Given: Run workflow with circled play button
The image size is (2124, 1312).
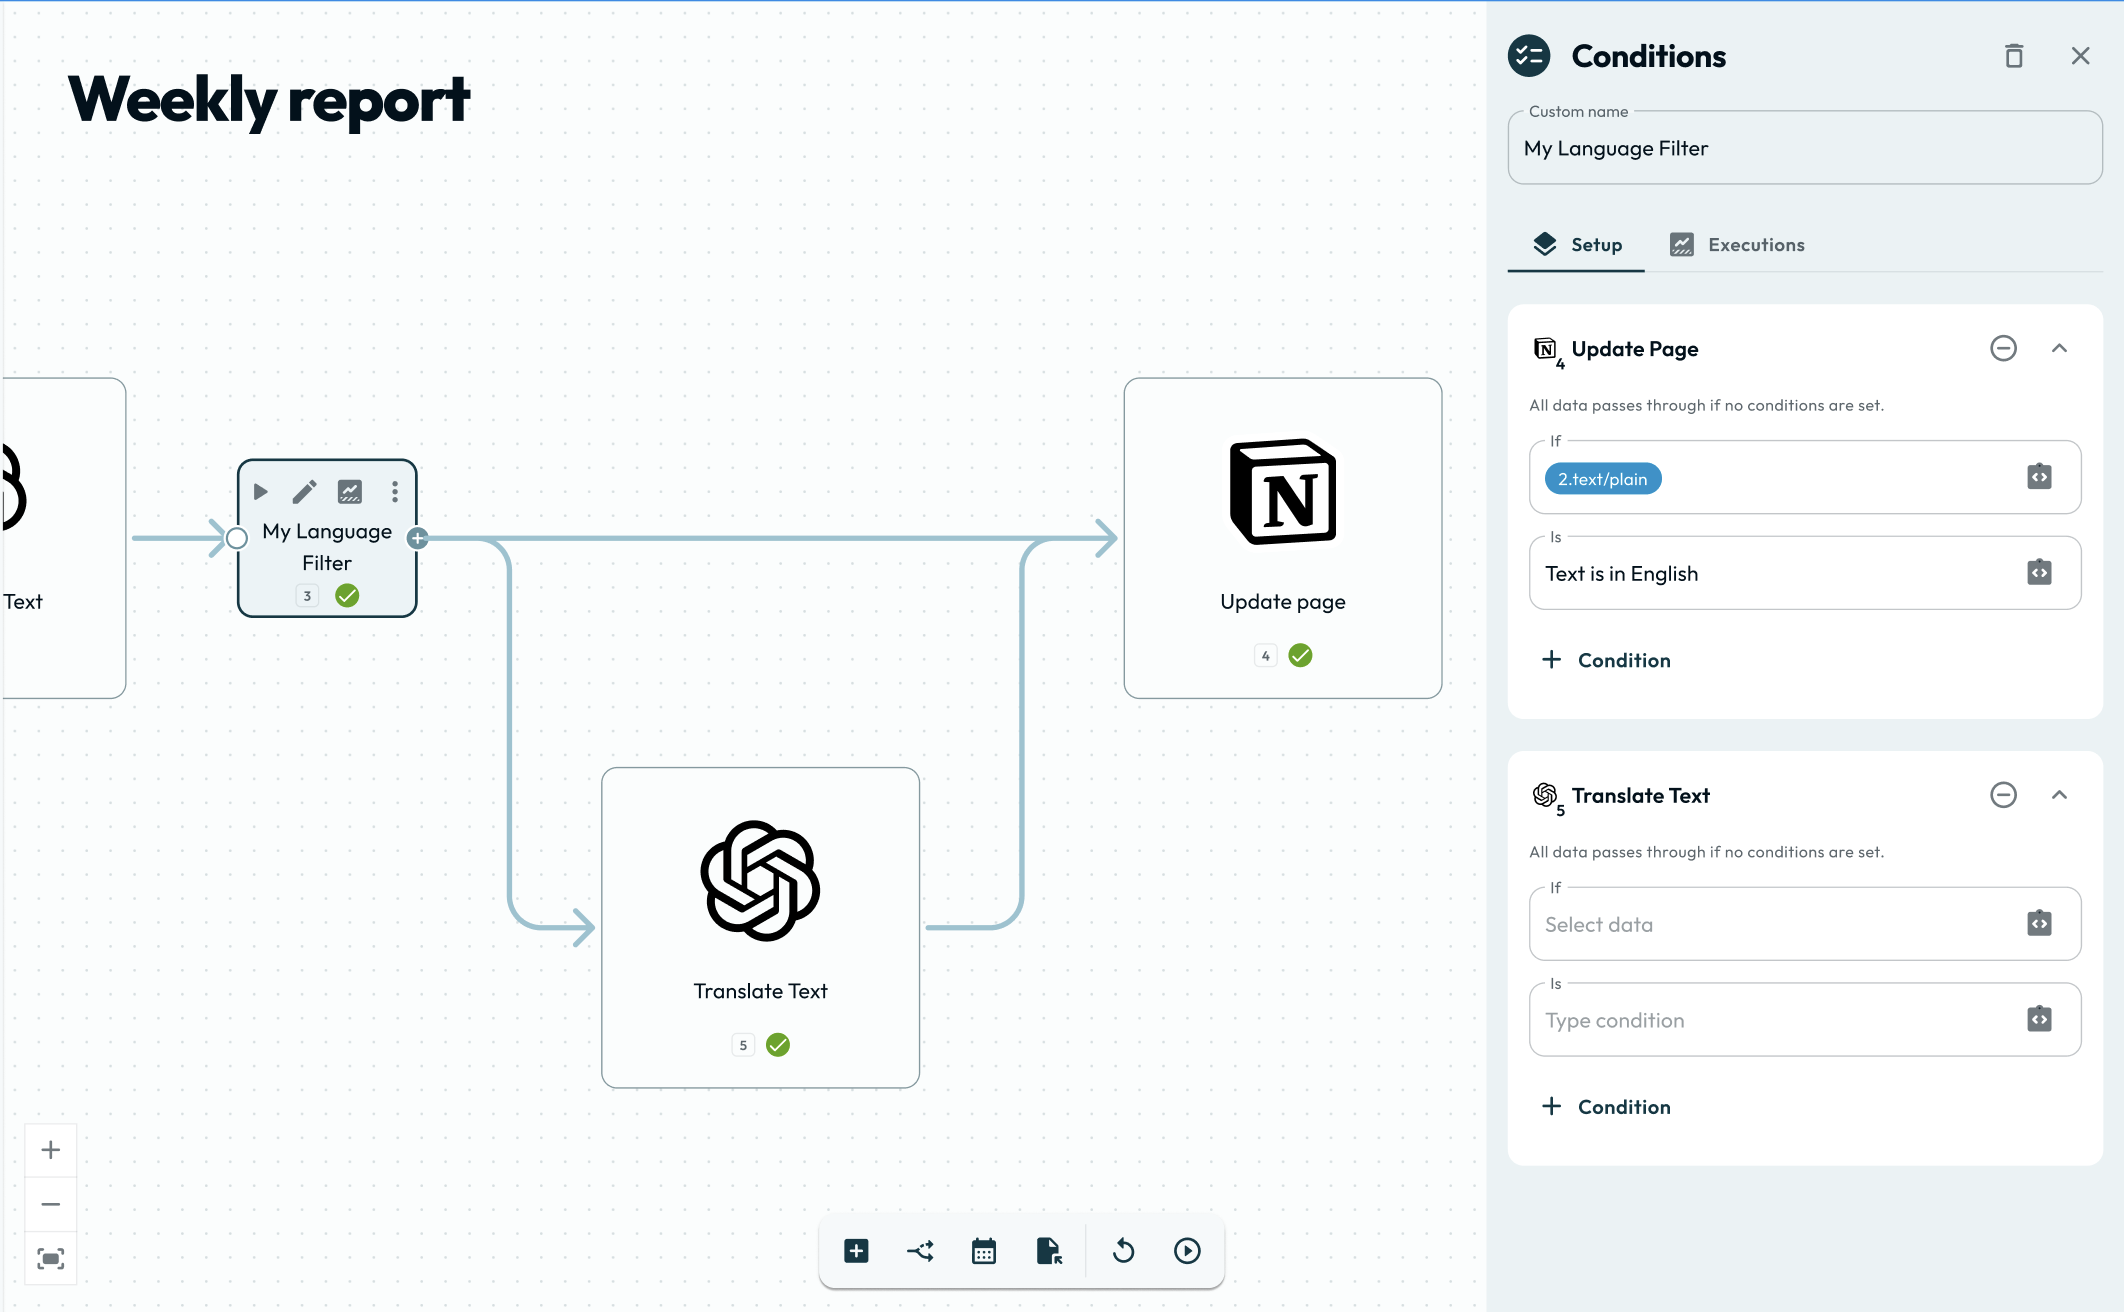Looking at the screenshot, I should [x=1187, y=1251].
